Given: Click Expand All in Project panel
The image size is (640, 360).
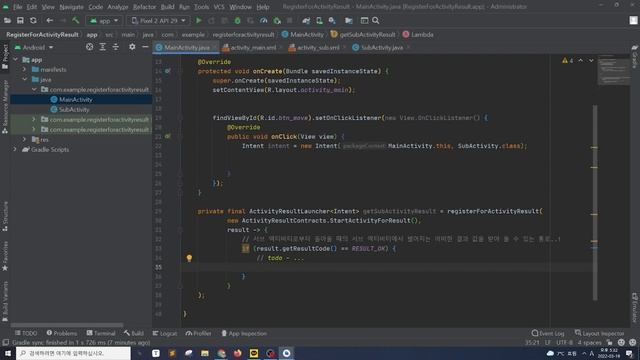Looking at the screenshot, I should click(102, 47).
